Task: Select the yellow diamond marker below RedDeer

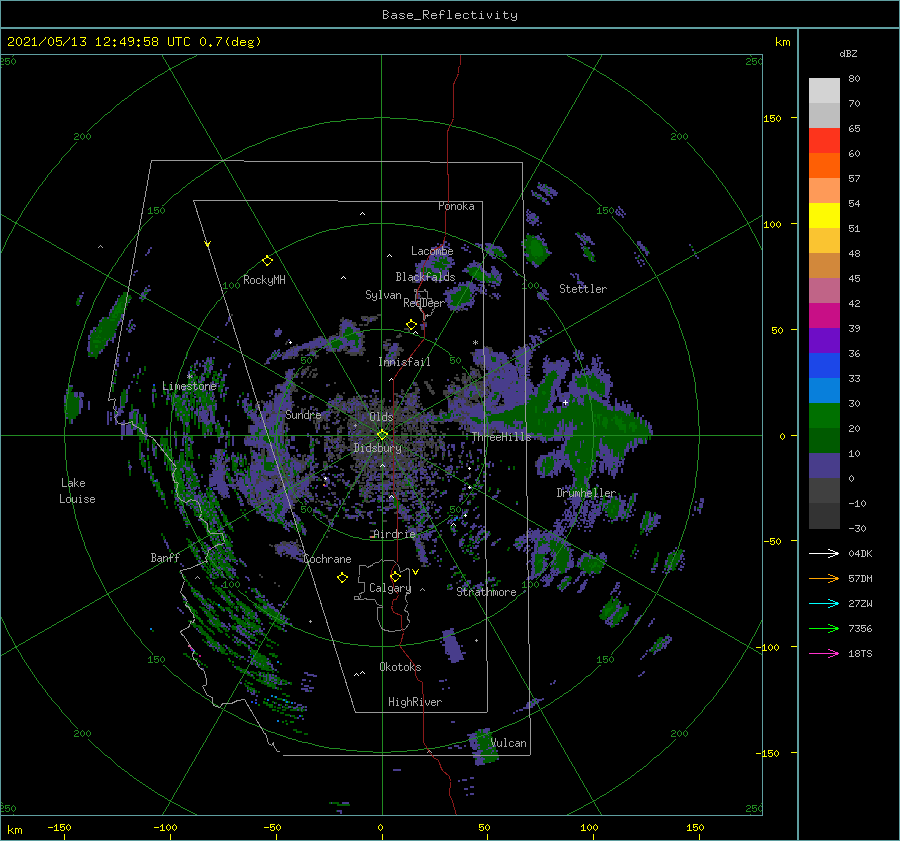Action: click(411, 325)
